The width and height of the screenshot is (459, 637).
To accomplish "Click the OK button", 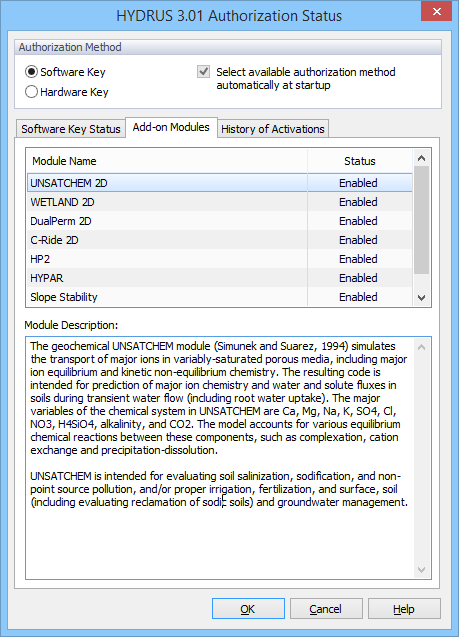I will (248, 609).
